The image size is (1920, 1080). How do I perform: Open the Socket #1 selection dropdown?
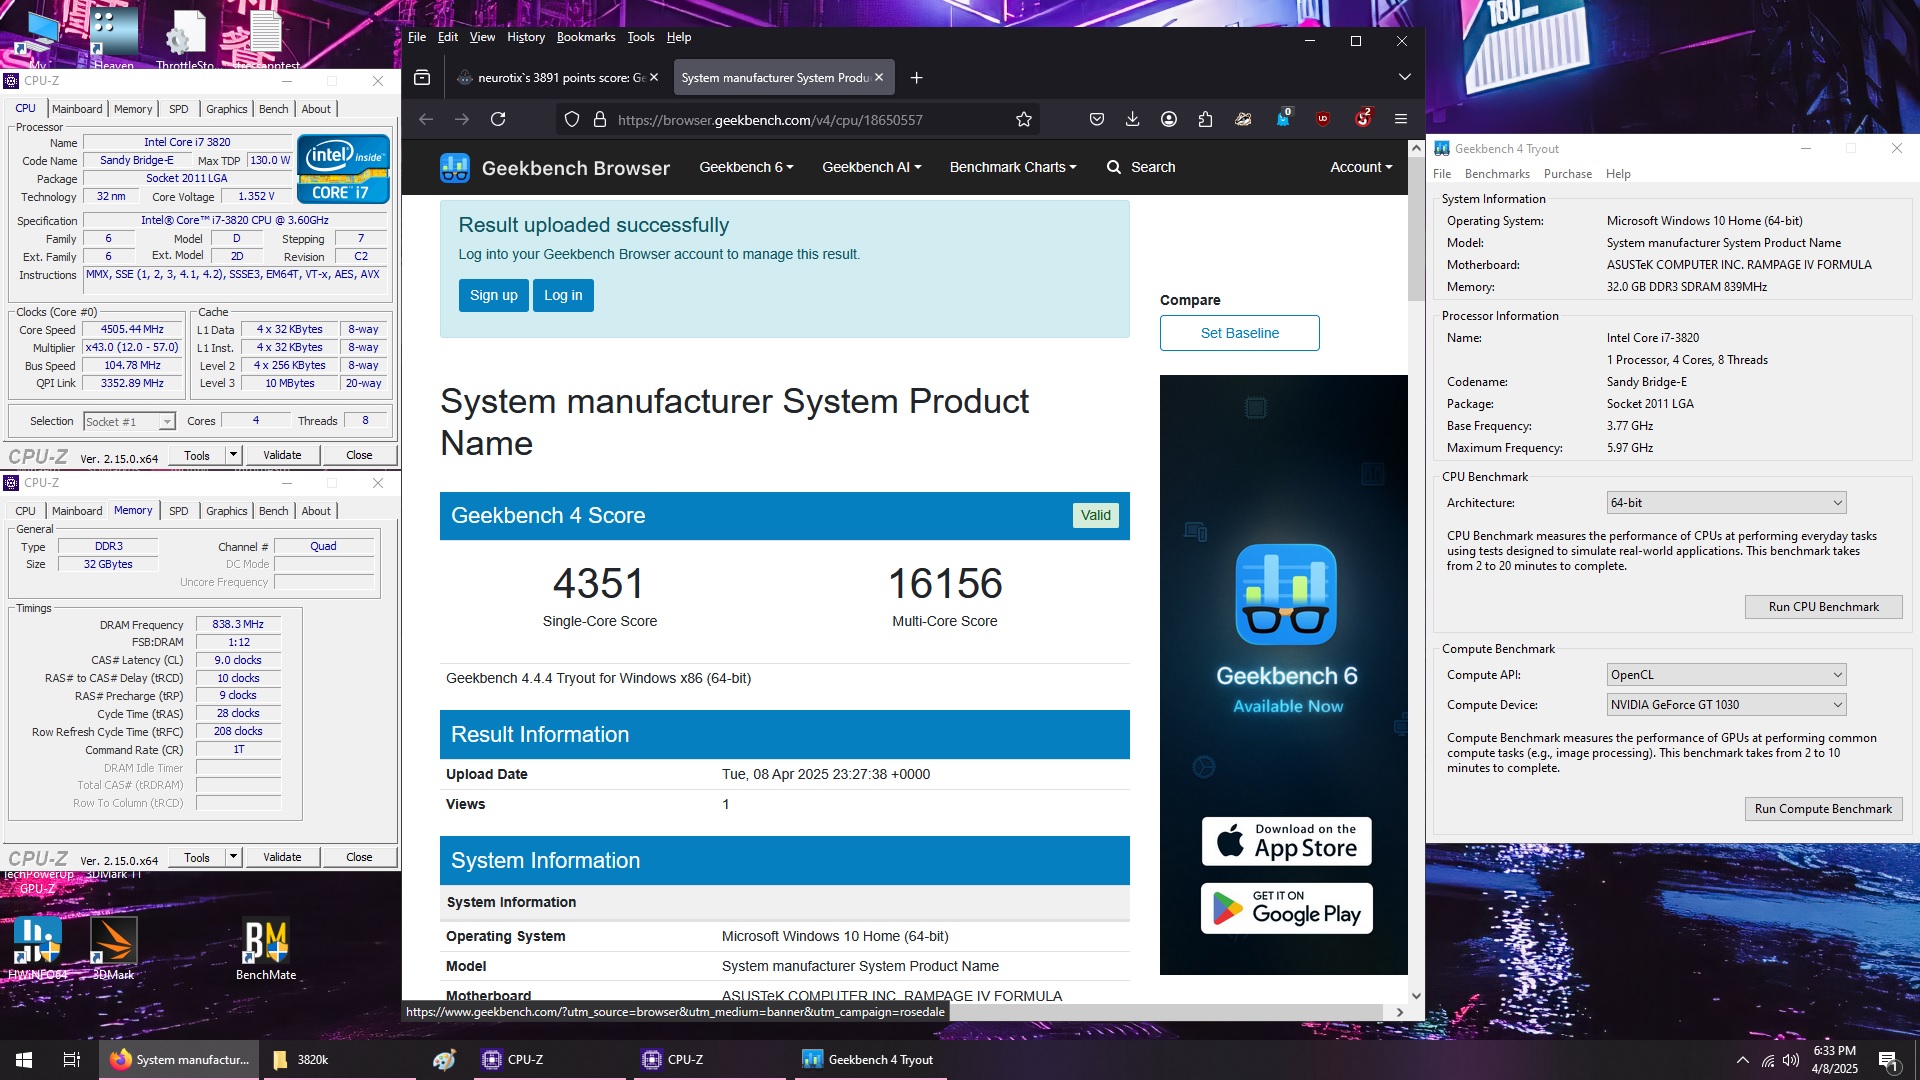(130, 422)
